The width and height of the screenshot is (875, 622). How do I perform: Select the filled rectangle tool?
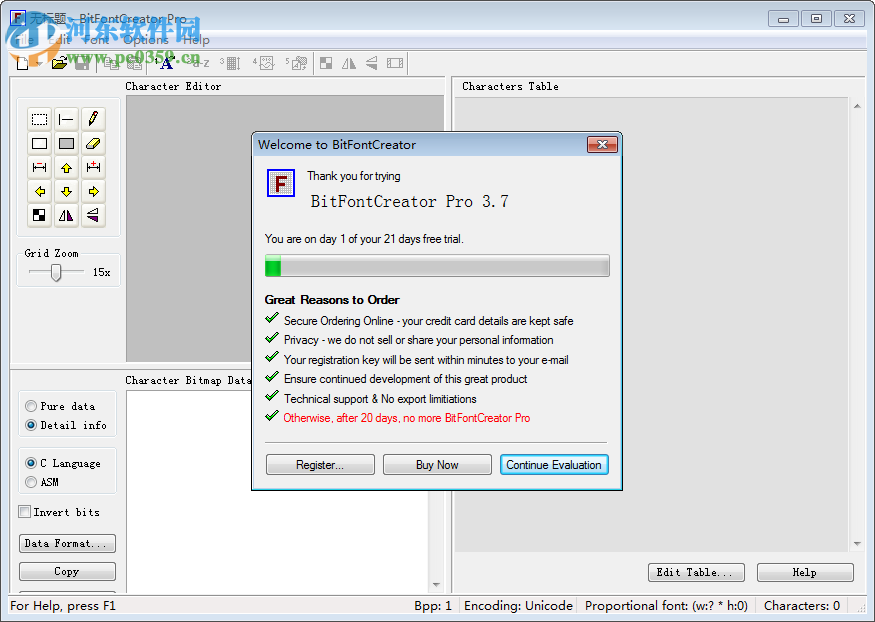point(66,143)
